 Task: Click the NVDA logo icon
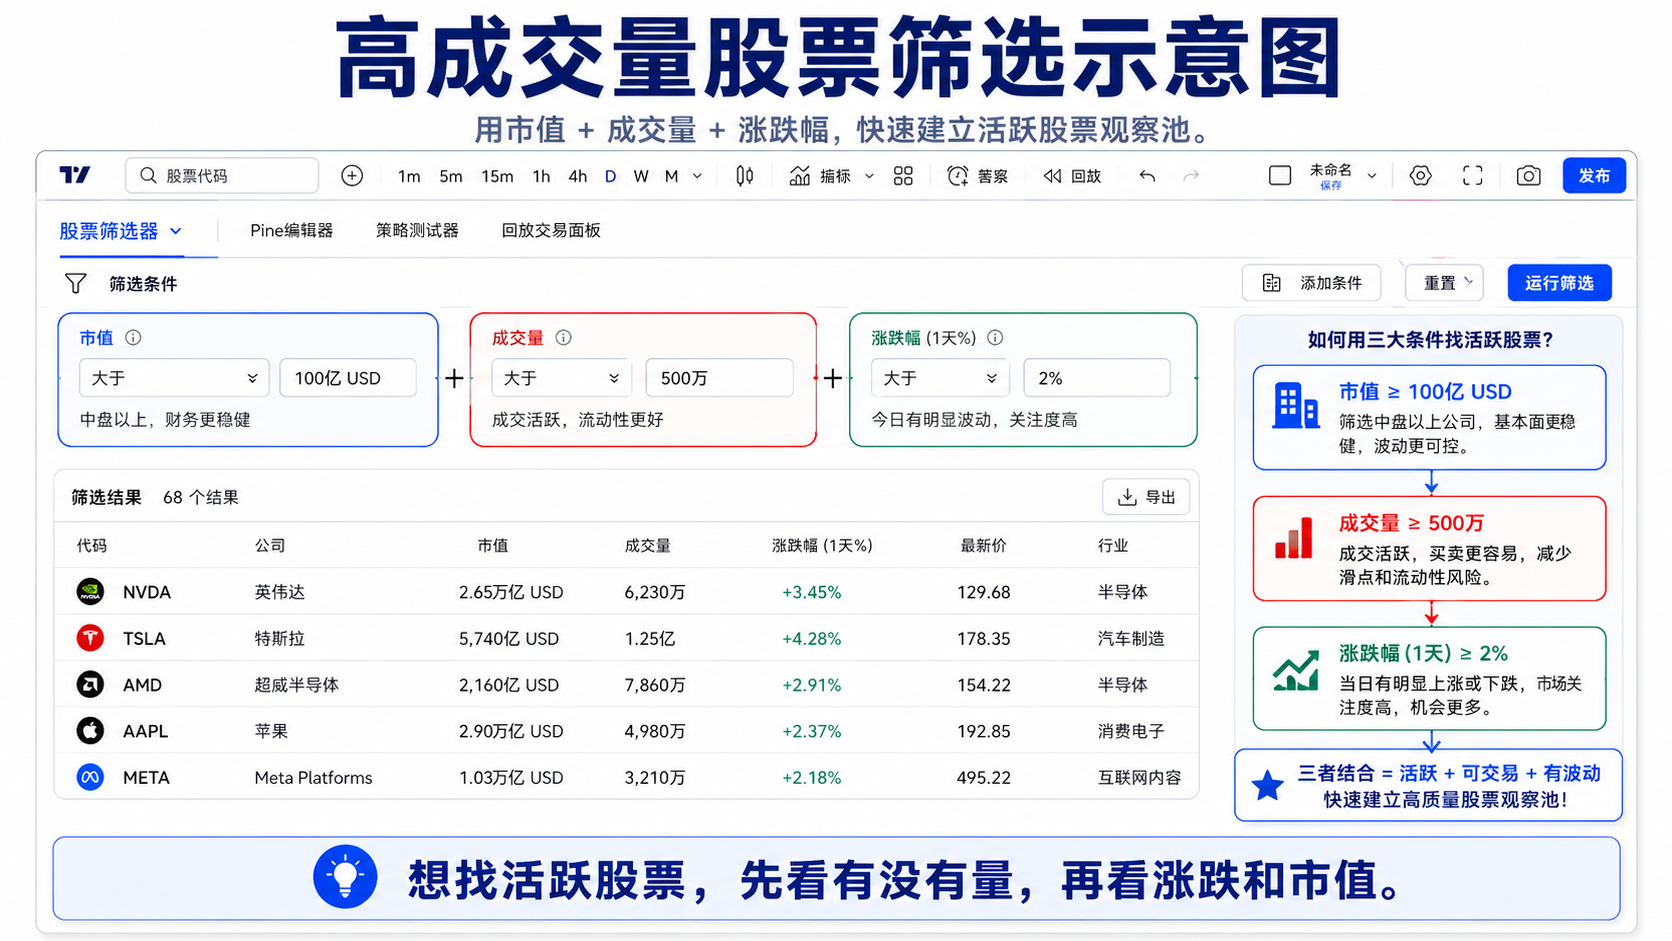(90, 592)
